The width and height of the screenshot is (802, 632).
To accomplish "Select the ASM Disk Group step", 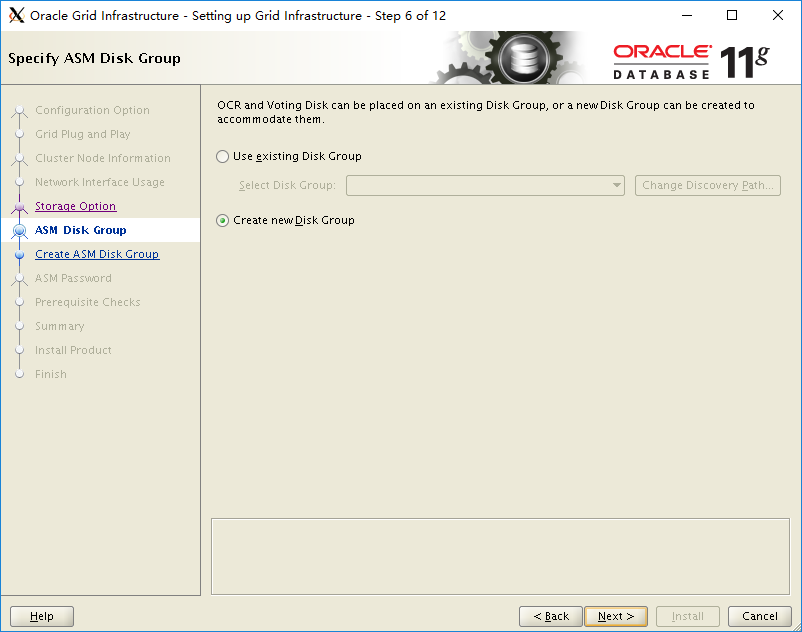I will pyautogui.click(x=80, y=230).
